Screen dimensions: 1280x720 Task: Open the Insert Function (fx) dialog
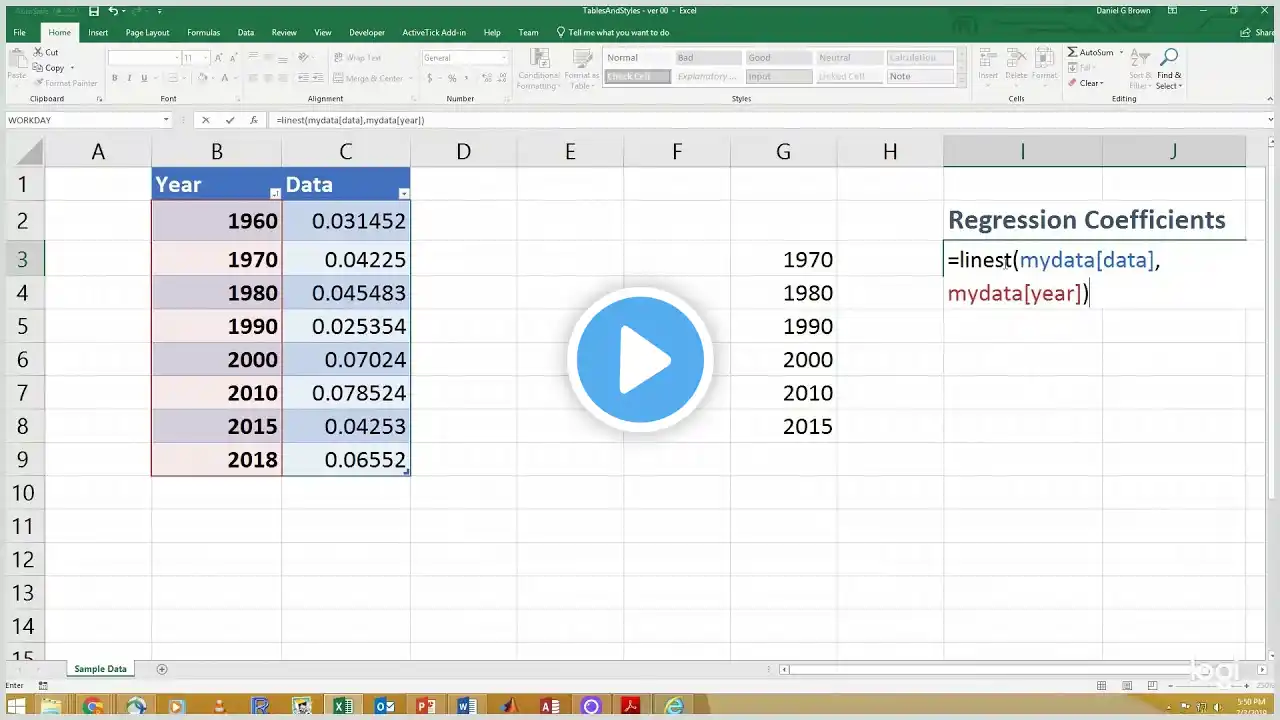coord(254,120)
